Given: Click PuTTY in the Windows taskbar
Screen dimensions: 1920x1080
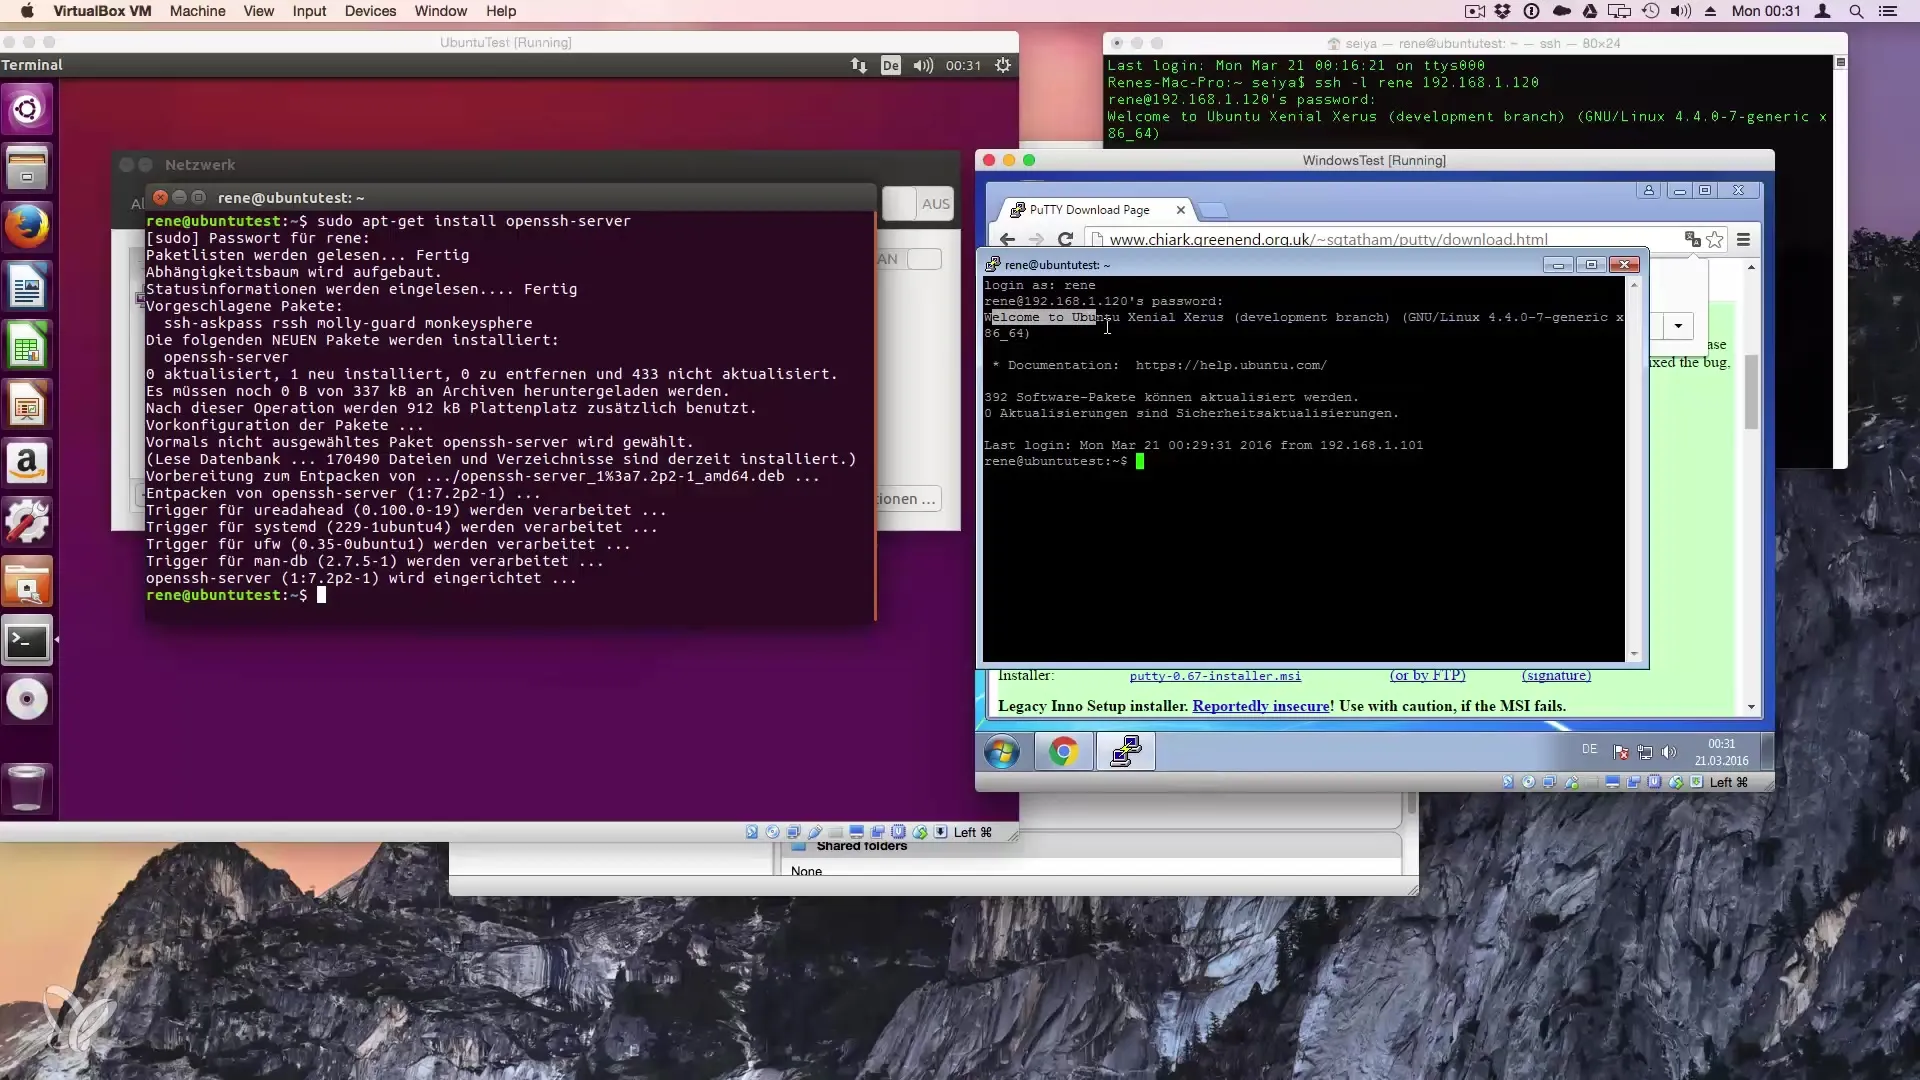Looking at the screenshot, I should pyautogui.click(x=1126, y=751).
